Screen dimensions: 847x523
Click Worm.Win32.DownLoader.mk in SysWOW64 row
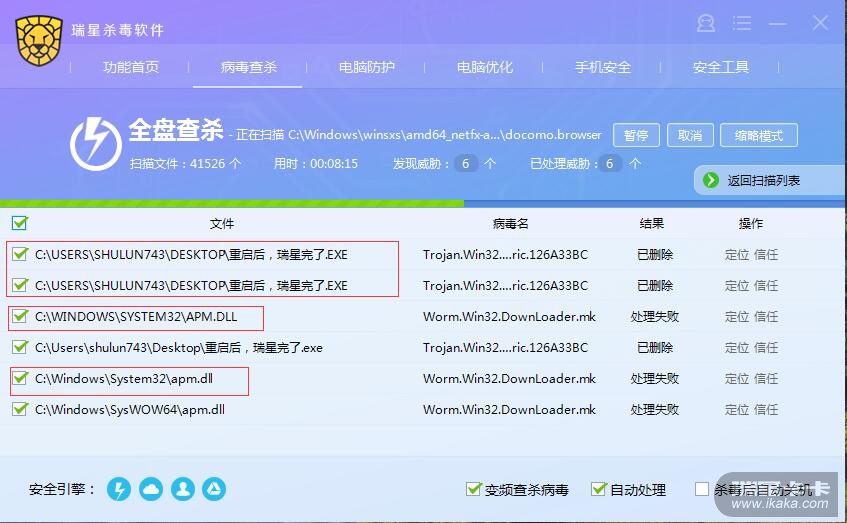pos(509,410)
